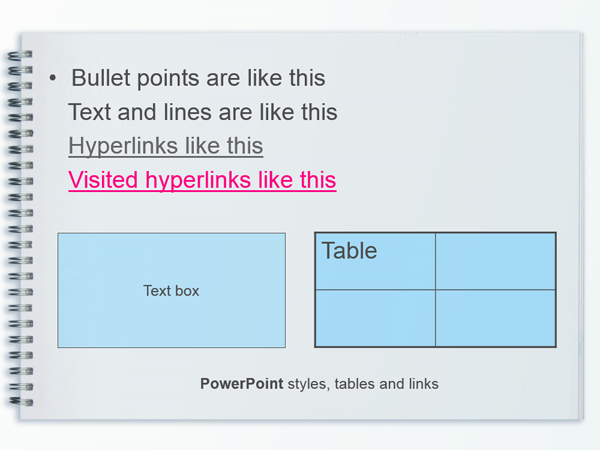
Task: Select the 'Text and lines are like this' line
Action: 203,112
